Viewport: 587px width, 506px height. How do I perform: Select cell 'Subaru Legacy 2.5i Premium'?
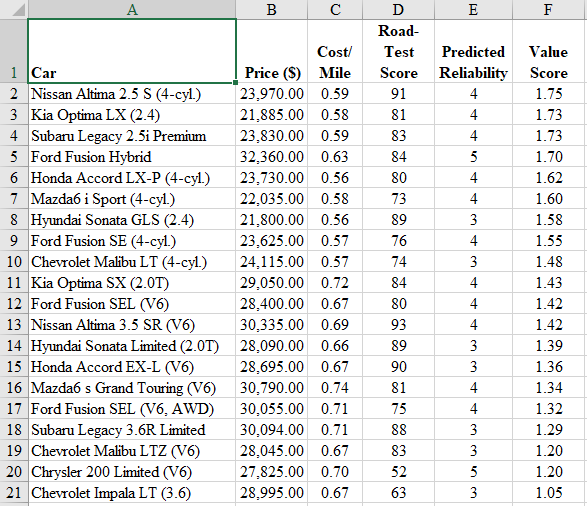[x=132, y=135]
